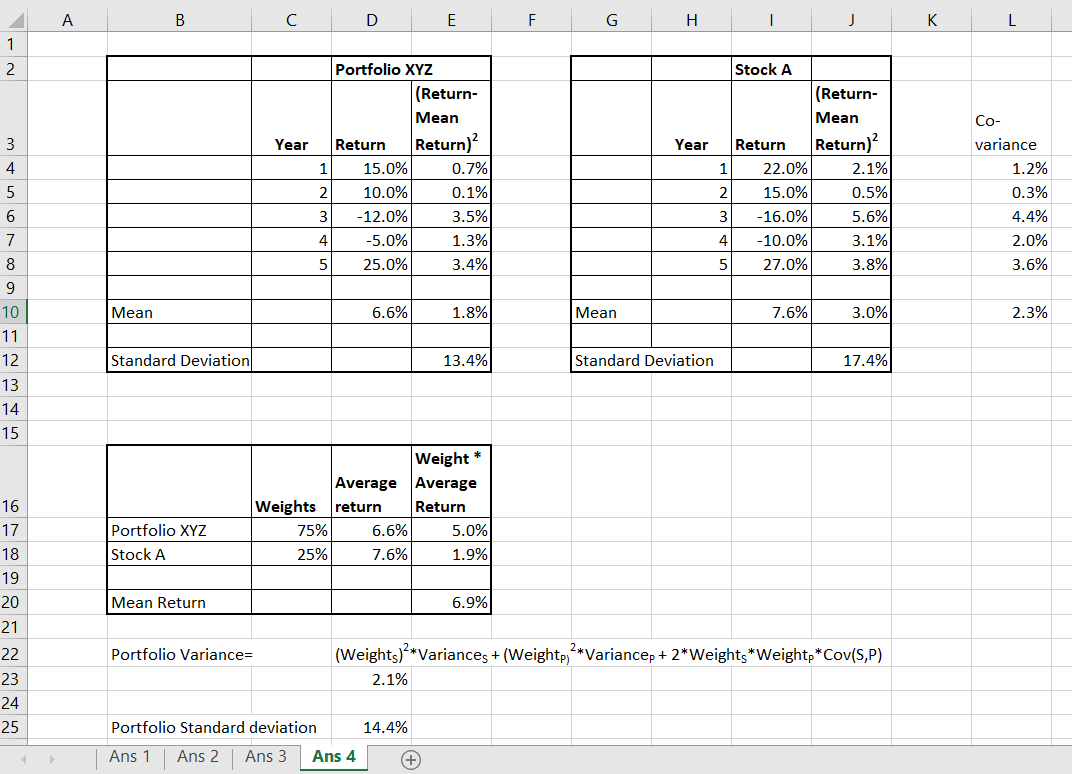
Task: Click the Stock A title cell
Action: point(771,69)
